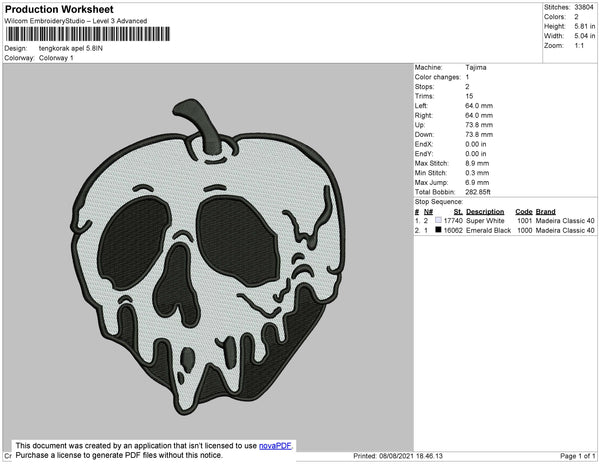This screenshot has height=464, width=600.
Task: Click the EndX value 0.00 in
Action: click(476, 144)
